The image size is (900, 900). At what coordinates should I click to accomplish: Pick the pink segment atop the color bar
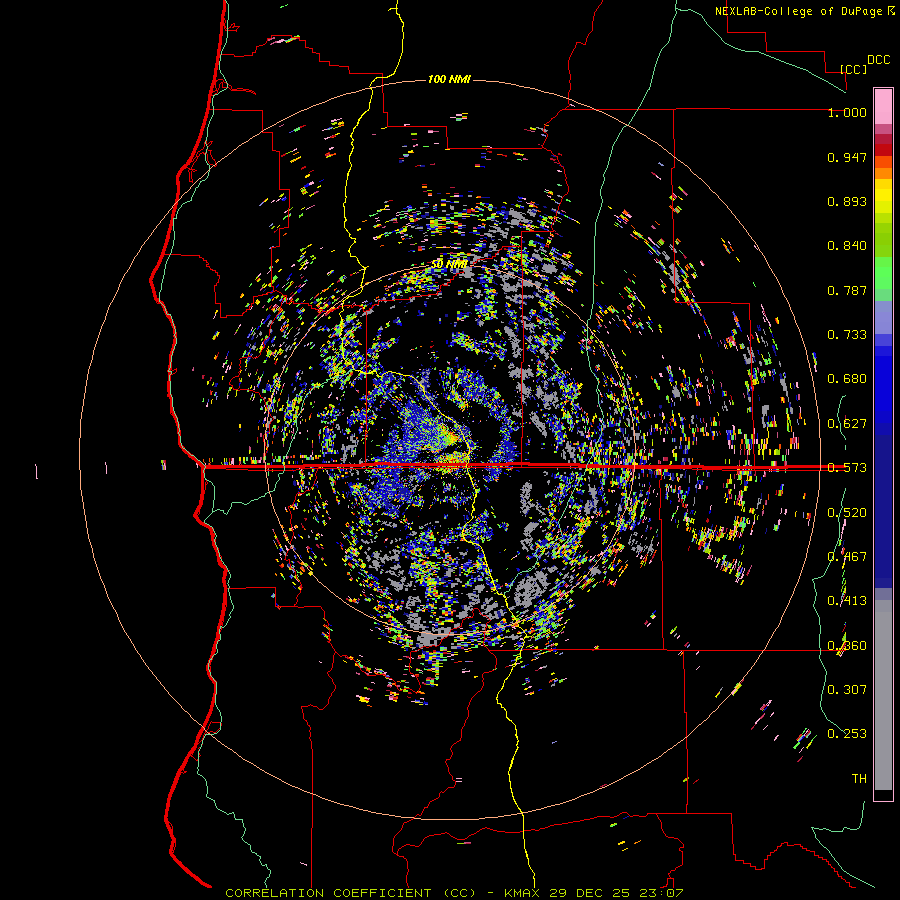pos(883,106)
